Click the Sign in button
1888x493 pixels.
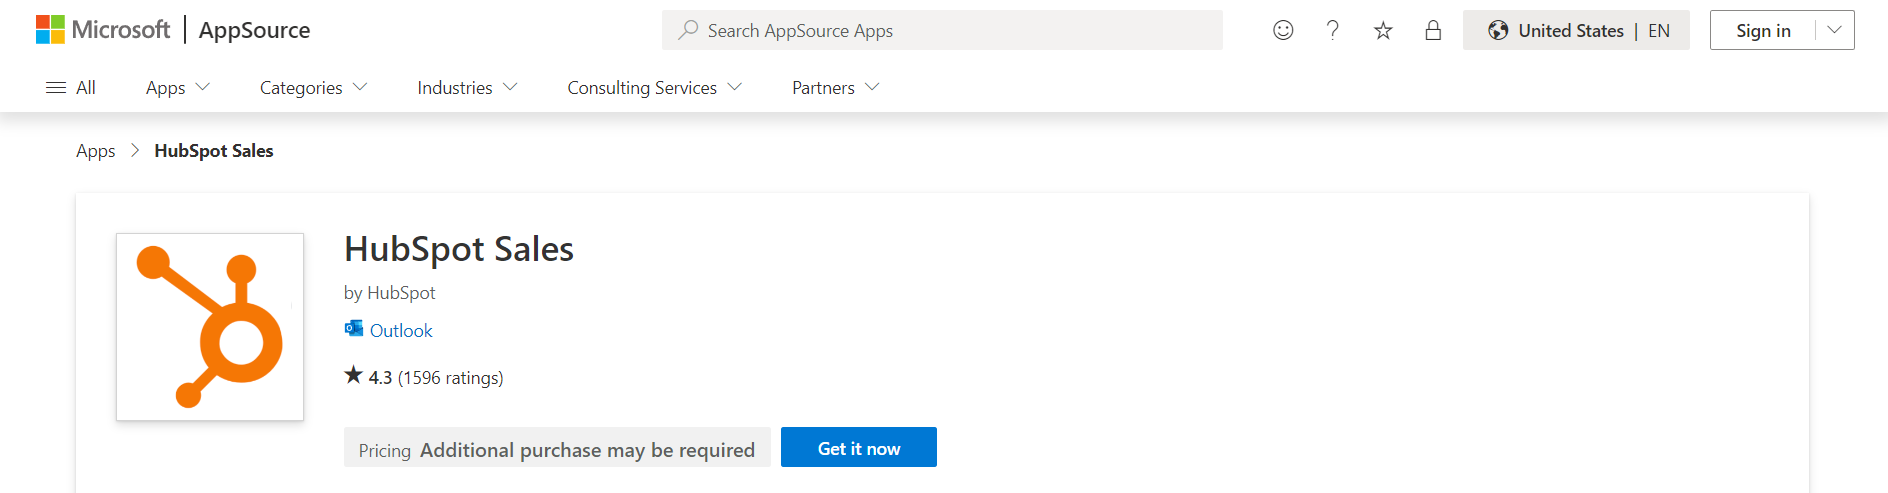1763,30
